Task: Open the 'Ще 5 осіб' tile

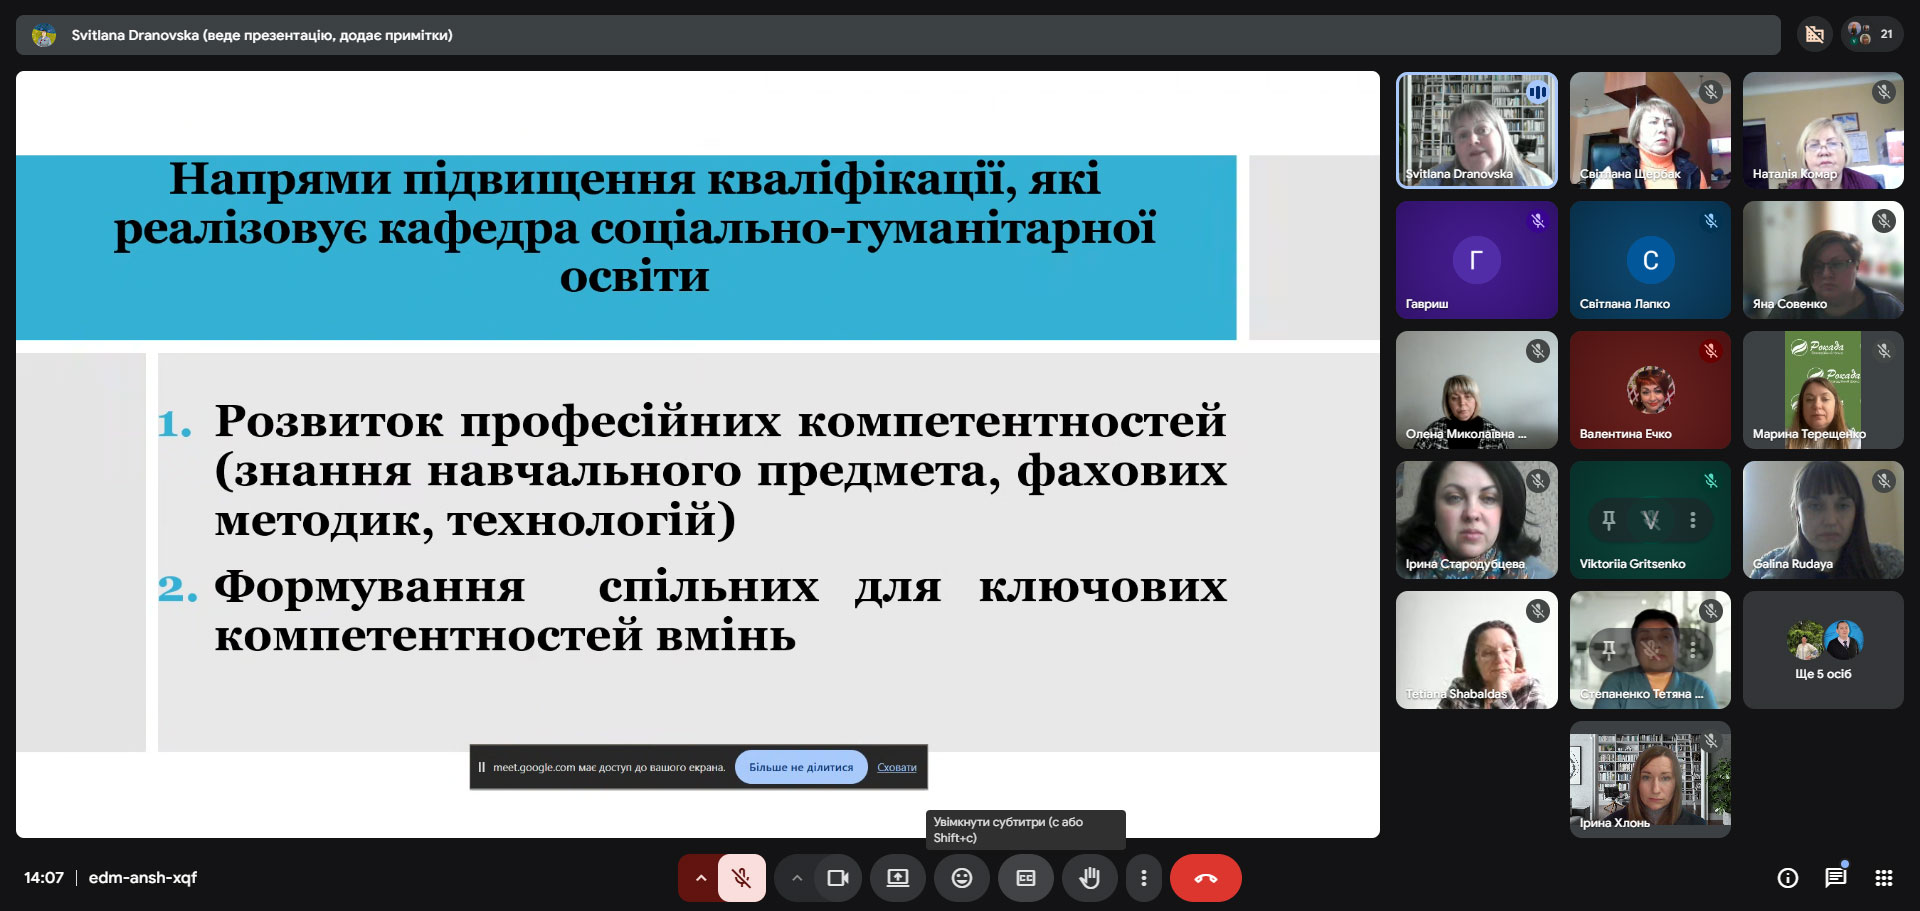Action: coord(1822,650)
